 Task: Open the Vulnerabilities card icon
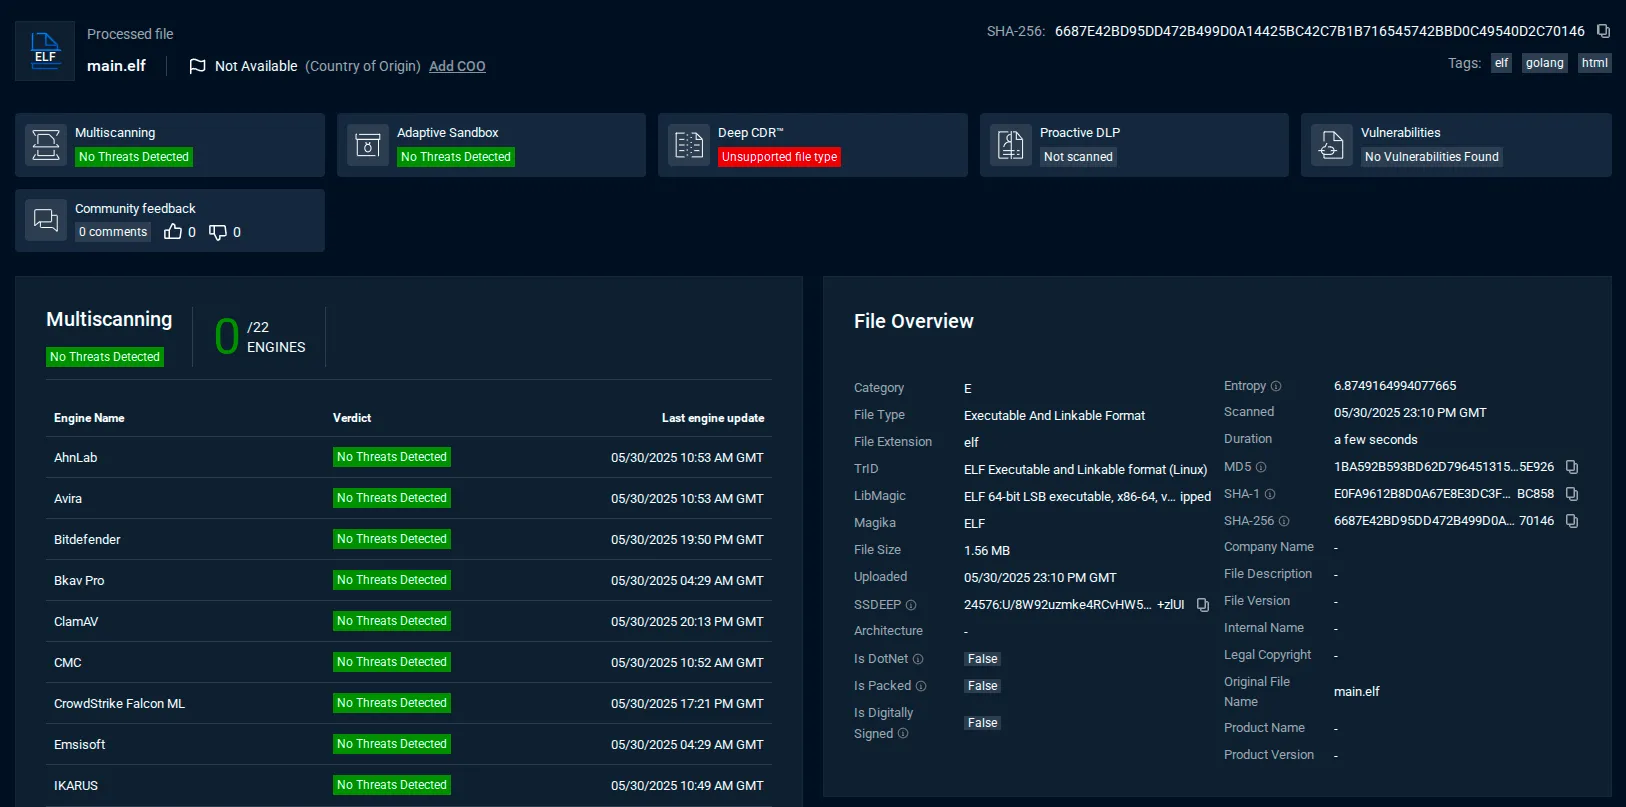(1332, 145)
